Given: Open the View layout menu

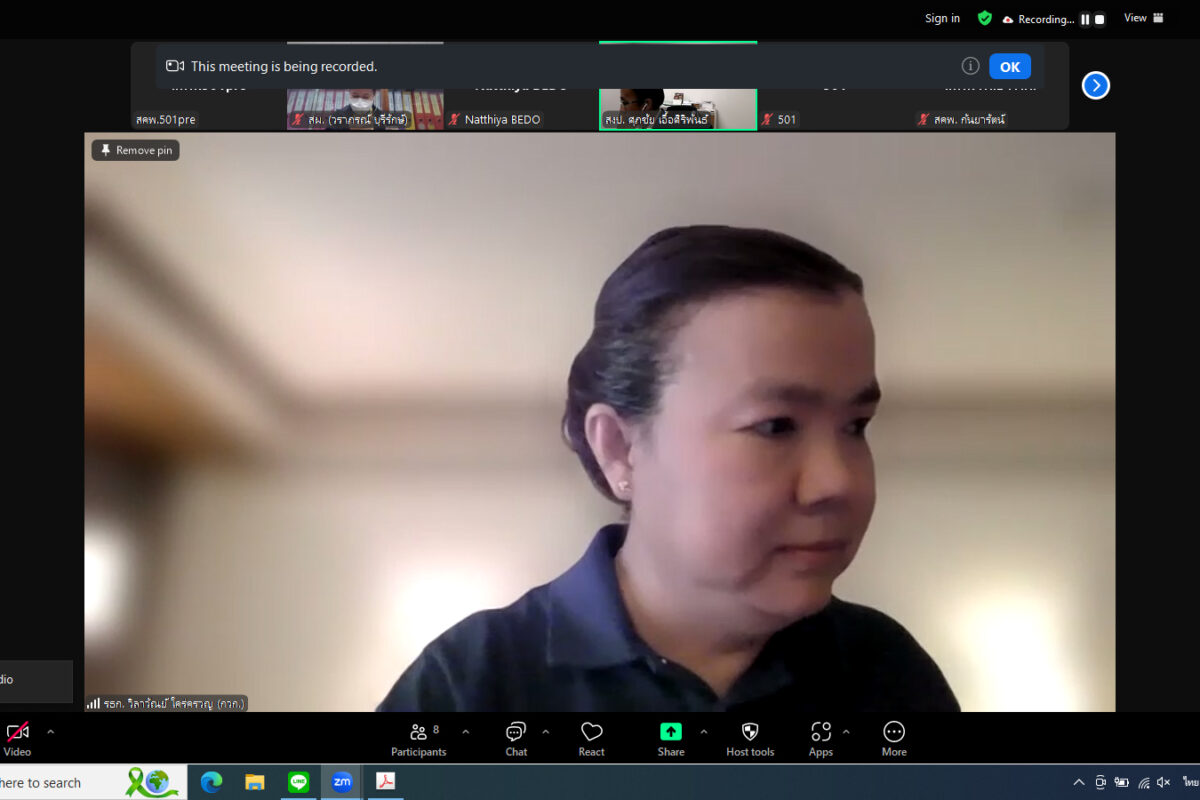Looking at the screenshot, I should (1144, 18).
